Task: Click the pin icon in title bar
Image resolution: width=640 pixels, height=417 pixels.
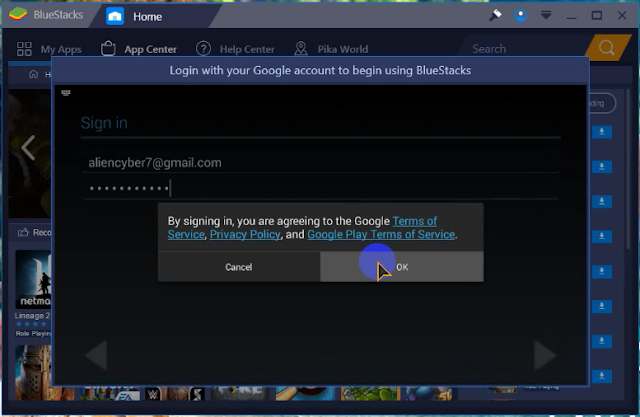Action: click(x=495, y=16)
